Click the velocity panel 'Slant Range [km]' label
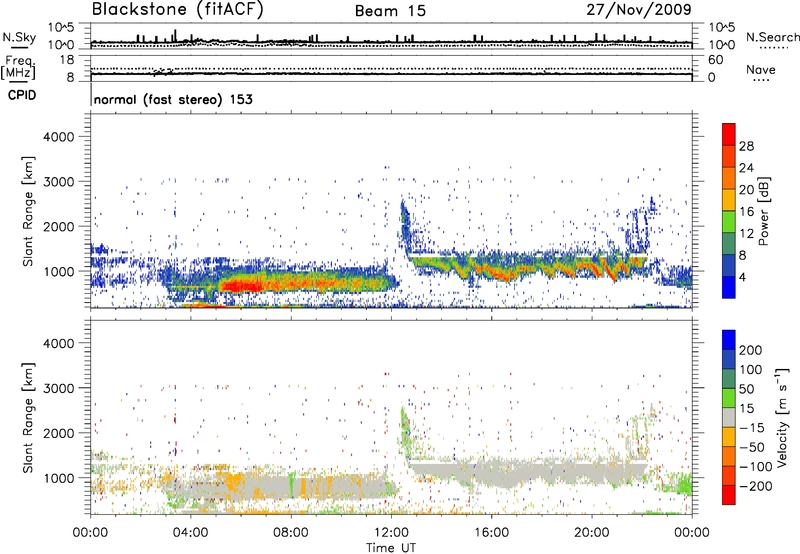The image size is (800, 554). (28, 417)
